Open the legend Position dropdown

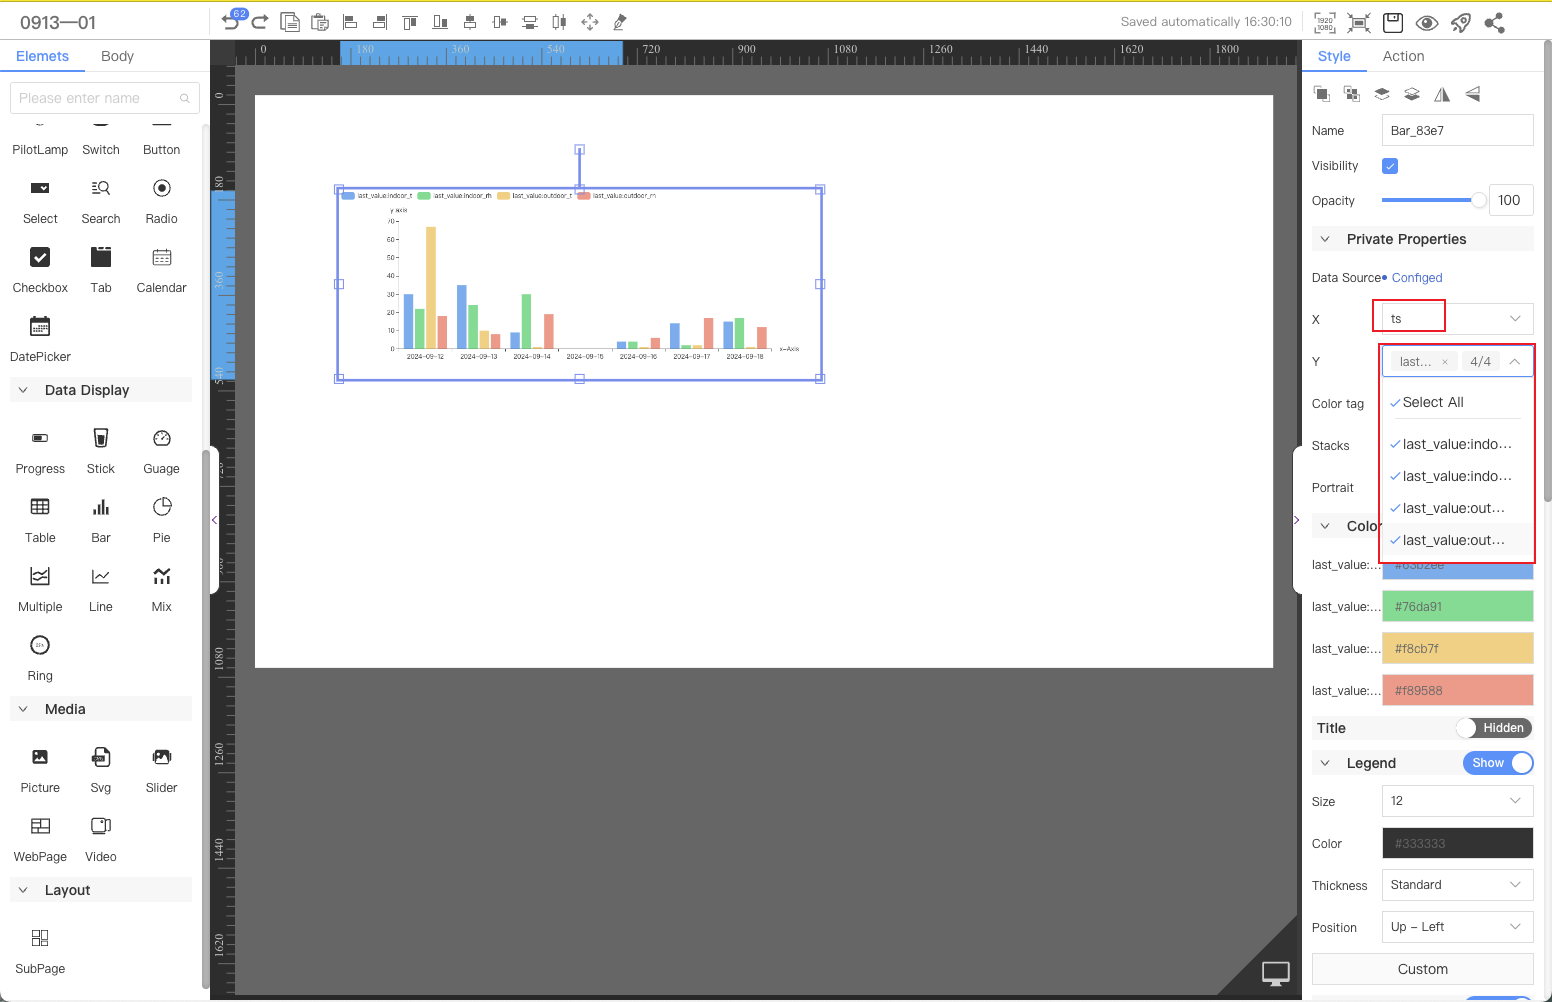(1457, 927)
